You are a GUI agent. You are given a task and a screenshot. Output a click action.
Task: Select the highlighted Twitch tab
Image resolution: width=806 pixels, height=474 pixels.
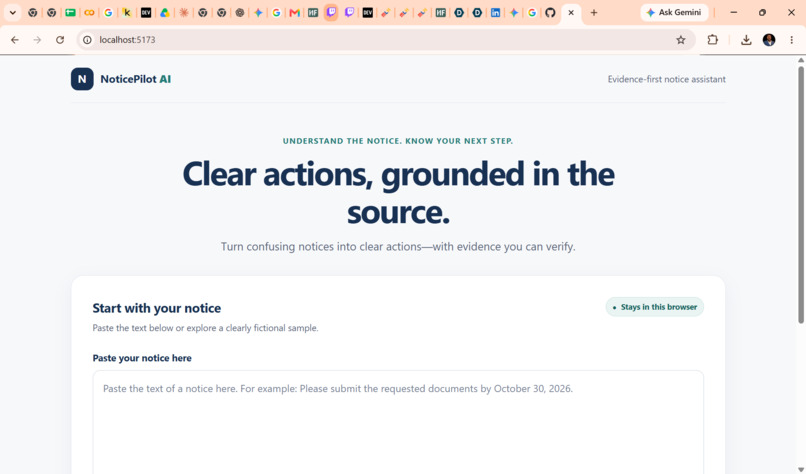point(331,12)
